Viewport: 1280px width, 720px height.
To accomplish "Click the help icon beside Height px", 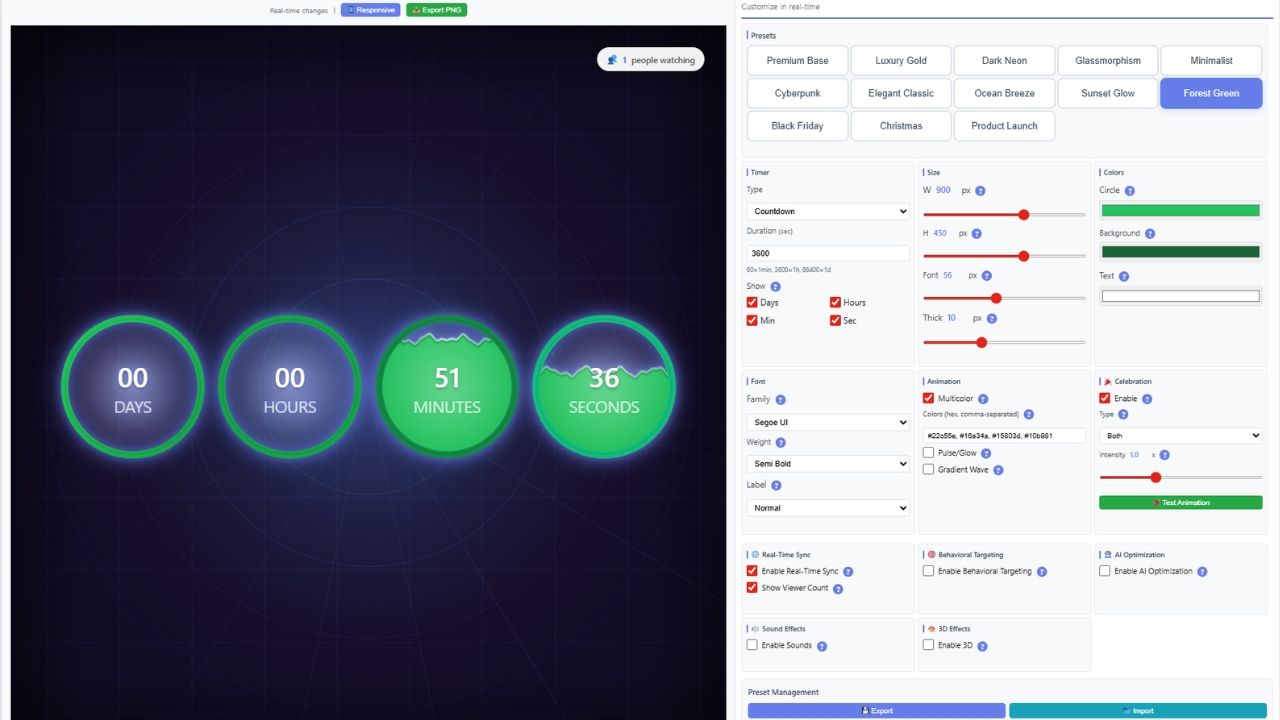I will 977,234.
